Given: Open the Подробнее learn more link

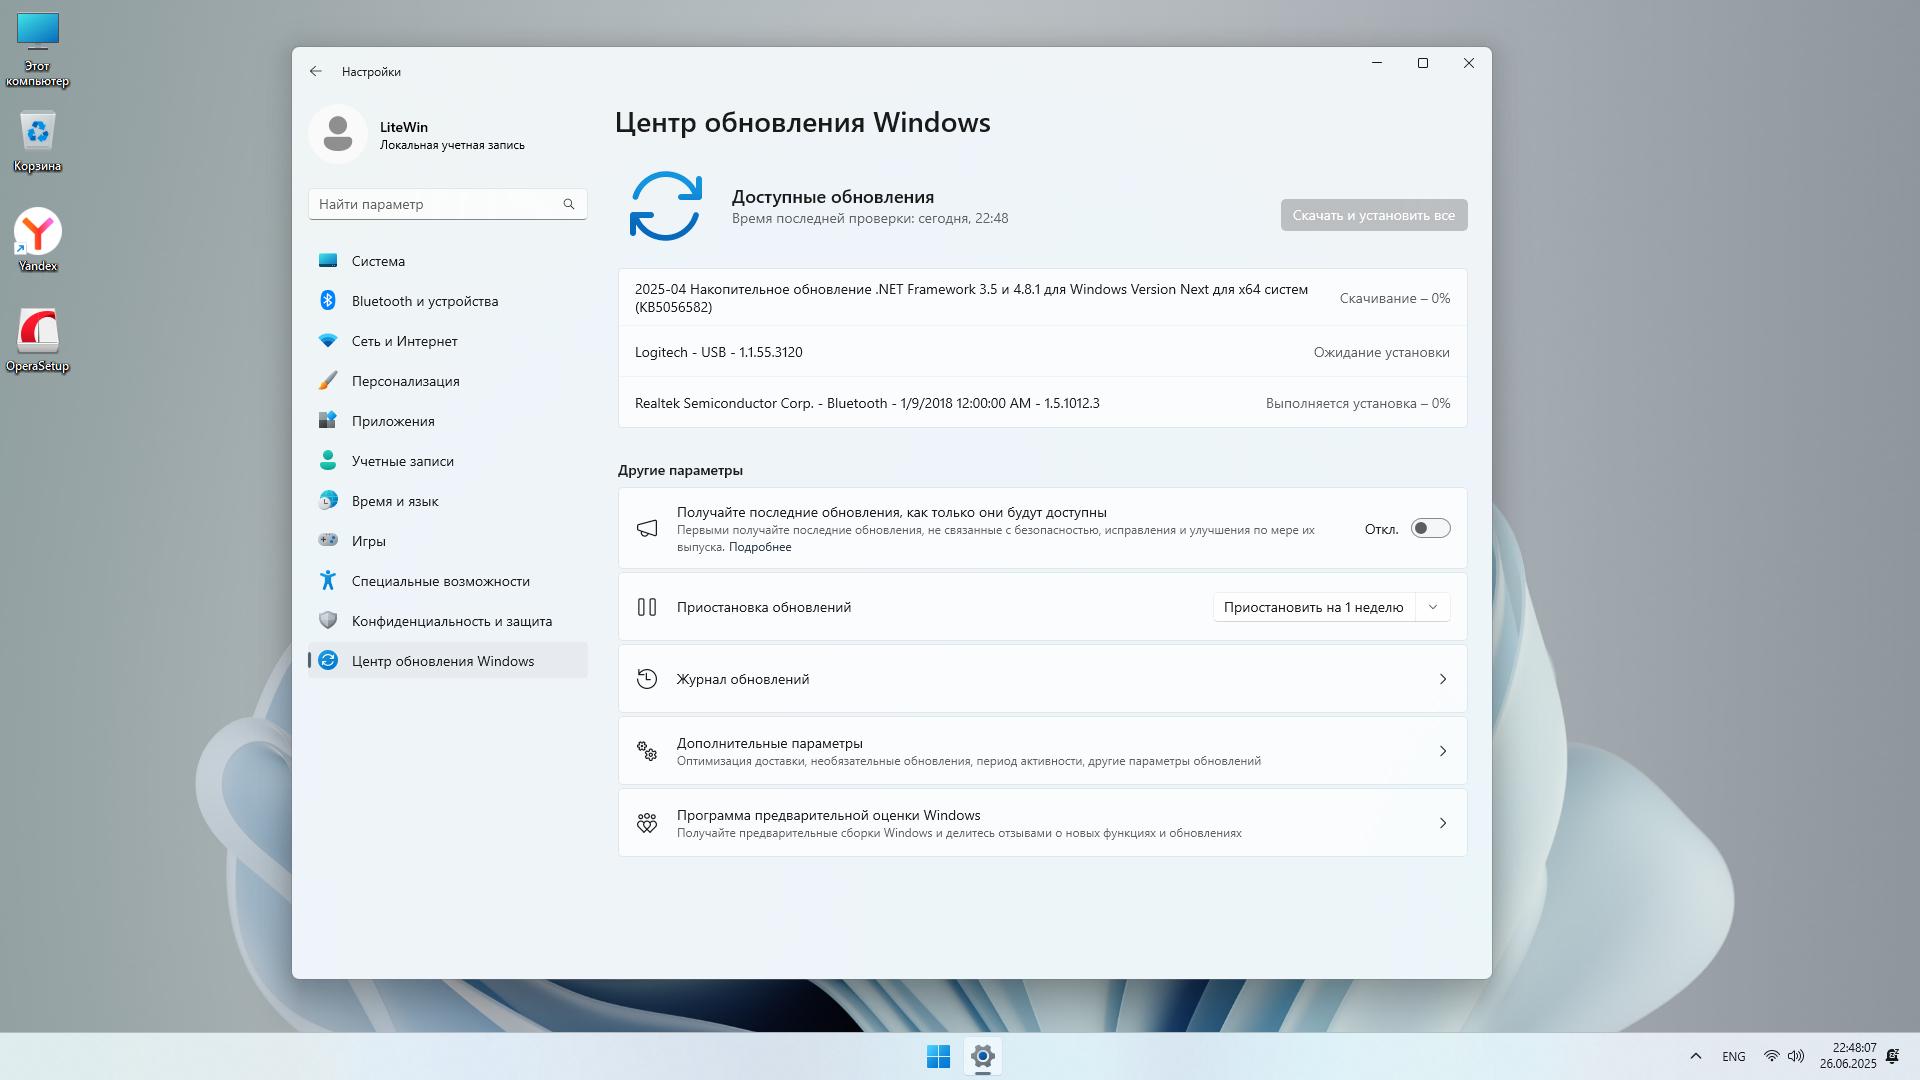Looking at the screenshot, I should click(760, 547).
